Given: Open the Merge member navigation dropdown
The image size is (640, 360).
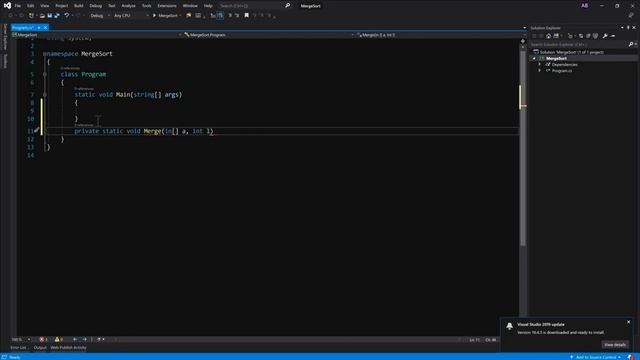Looking at the screenshot, I should pos(441,35).
